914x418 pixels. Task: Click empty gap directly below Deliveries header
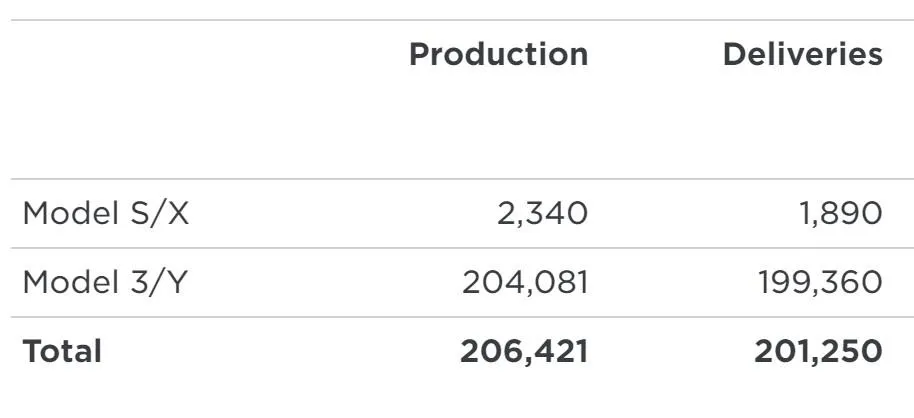tap(802, 125)
